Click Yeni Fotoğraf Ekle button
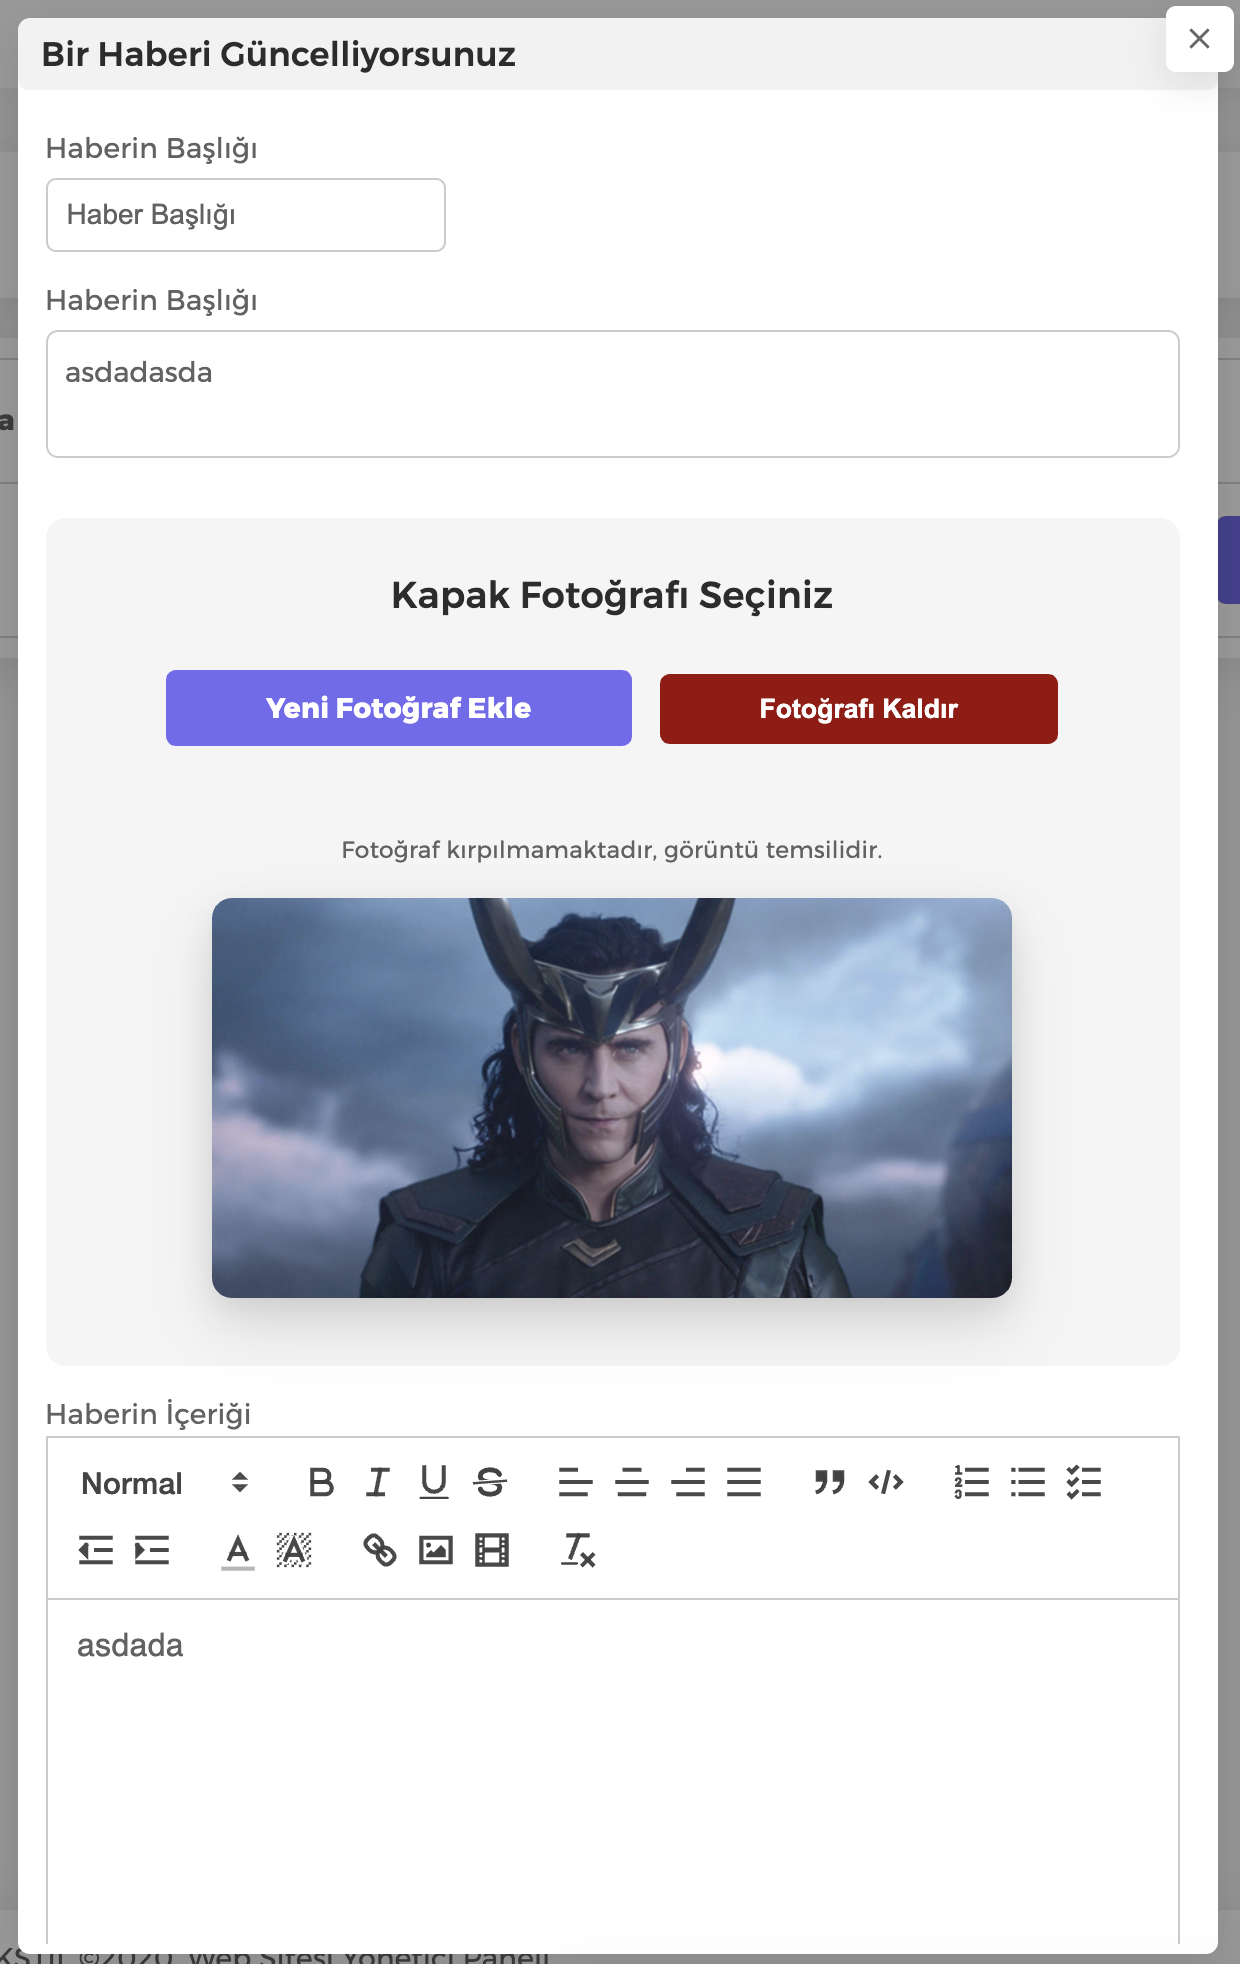 click(399, 708)
